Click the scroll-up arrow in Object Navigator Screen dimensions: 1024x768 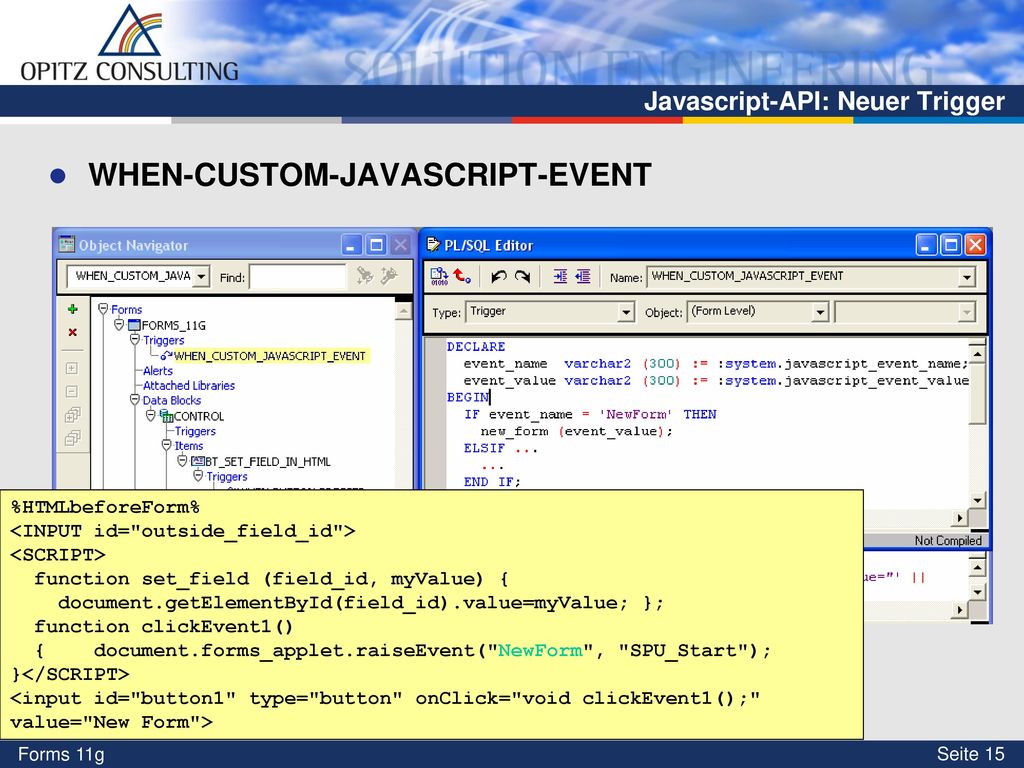404,312
